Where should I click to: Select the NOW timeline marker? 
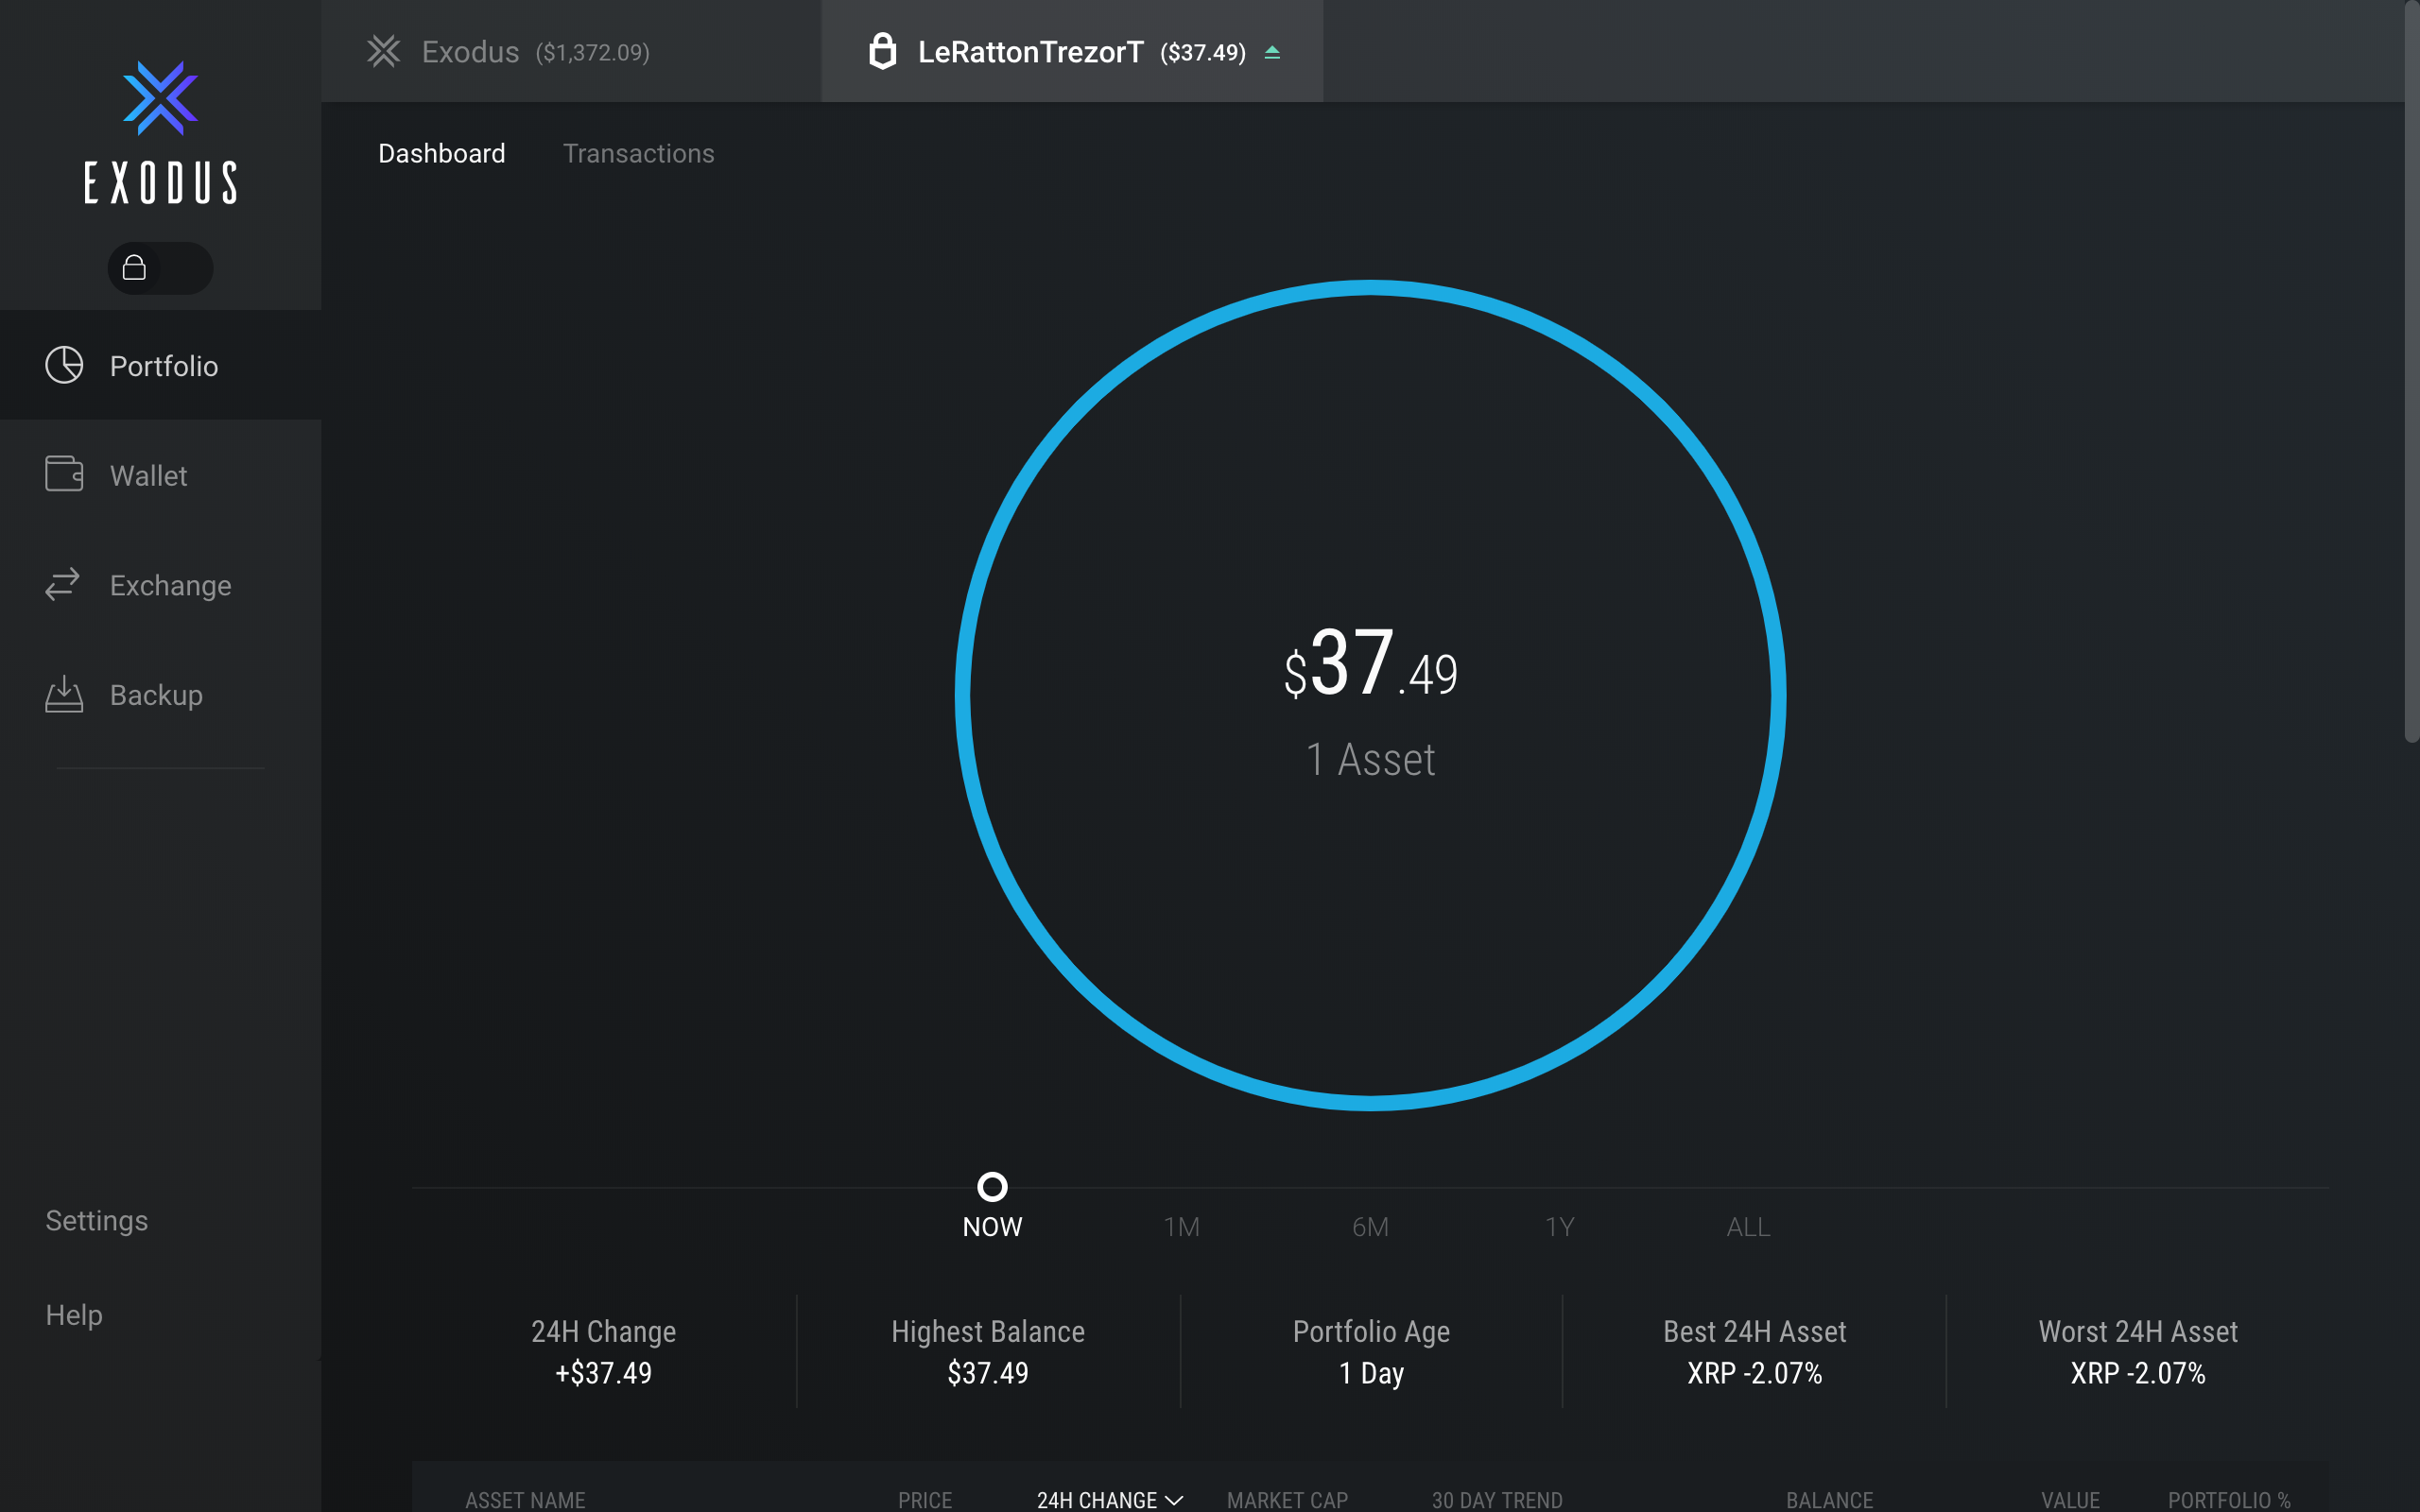pos(992,1187)
